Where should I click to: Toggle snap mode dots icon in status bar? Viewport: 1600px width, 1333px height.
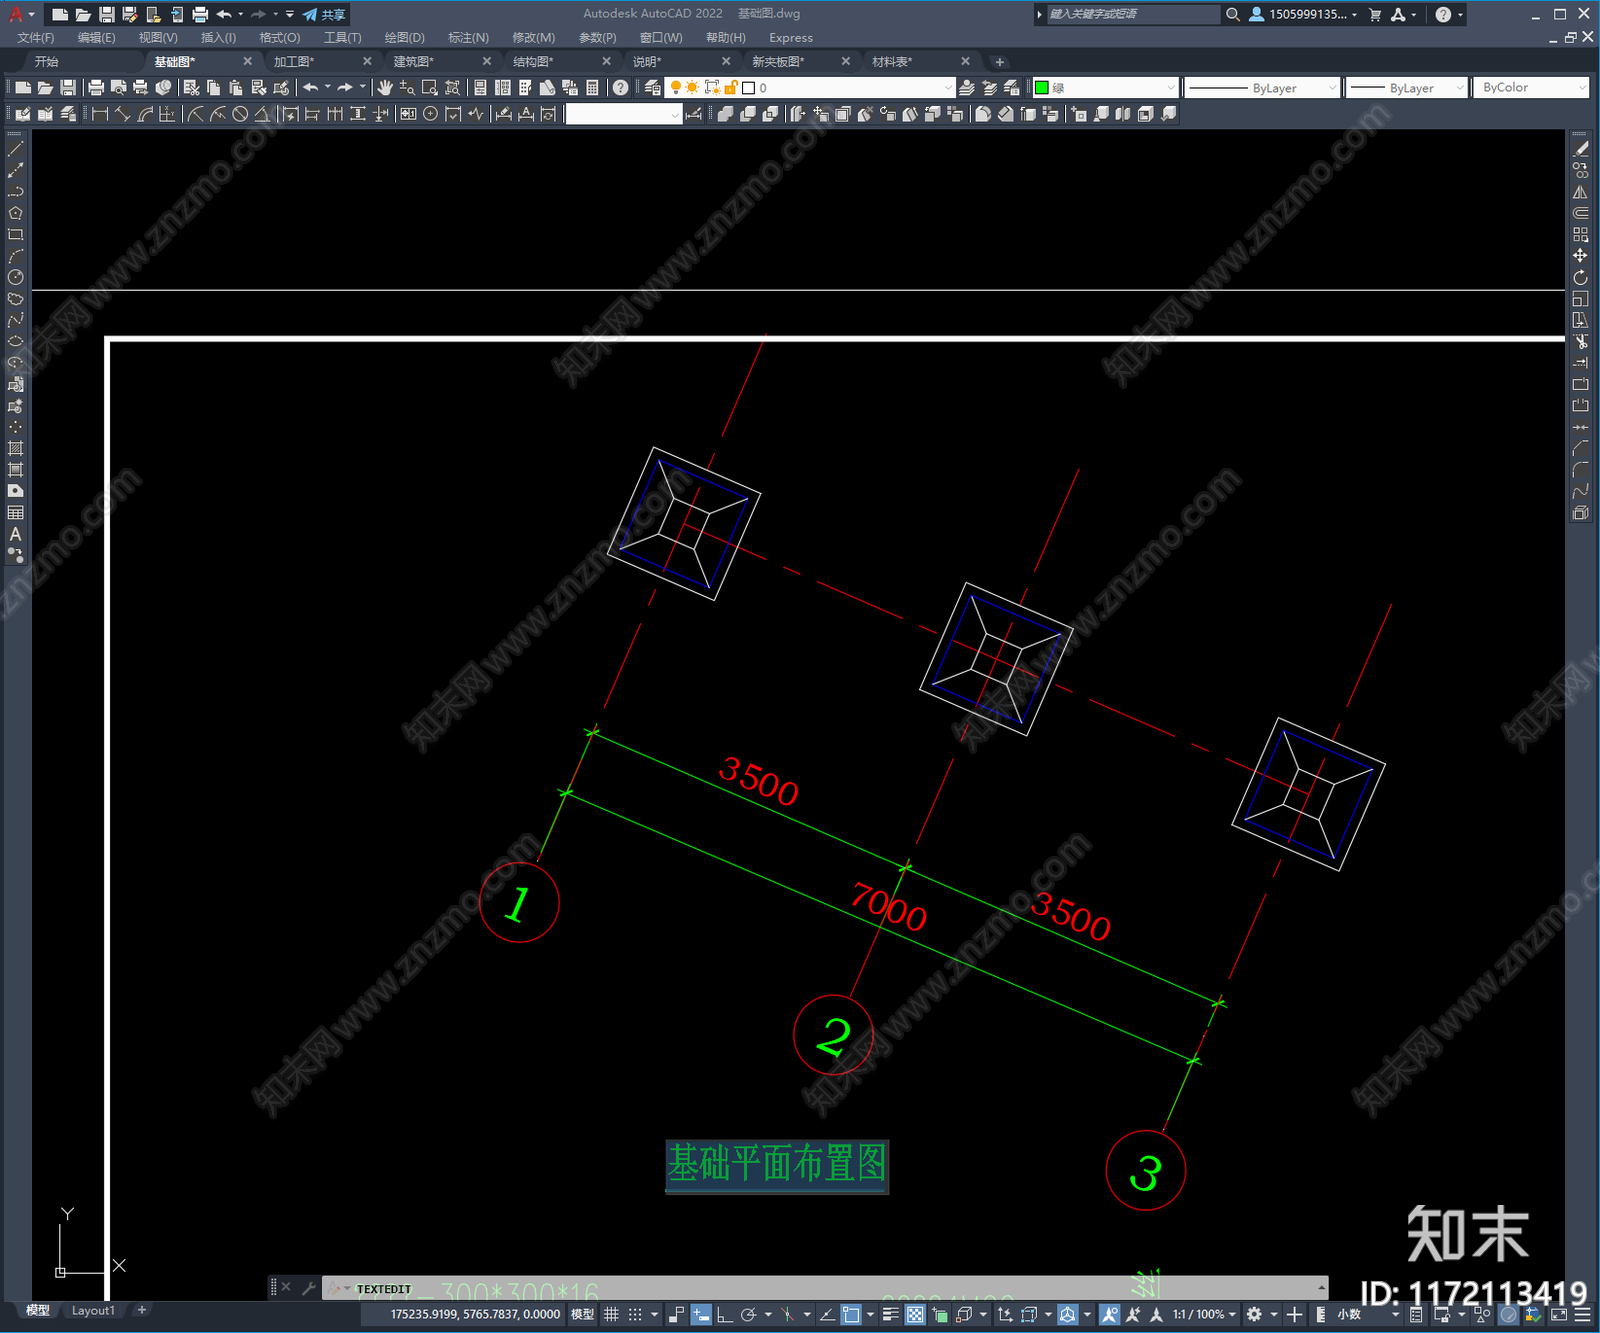point(635,1314)
